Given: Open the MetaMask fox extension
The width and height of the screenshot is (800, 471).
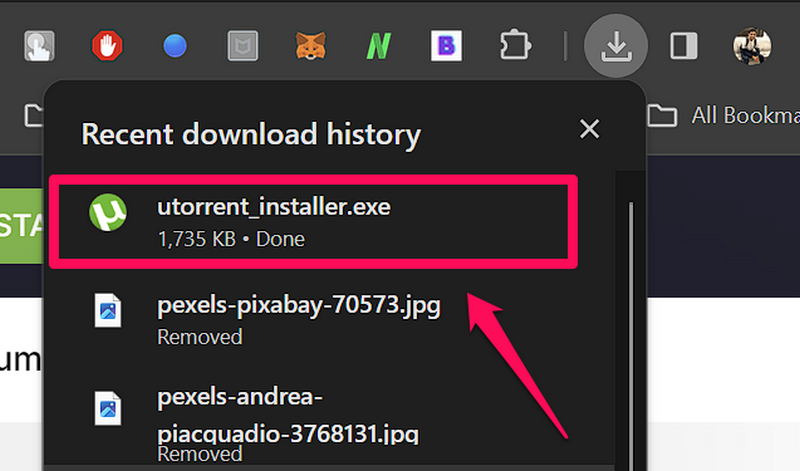Looking at the screenshot, I should point(310,46).
